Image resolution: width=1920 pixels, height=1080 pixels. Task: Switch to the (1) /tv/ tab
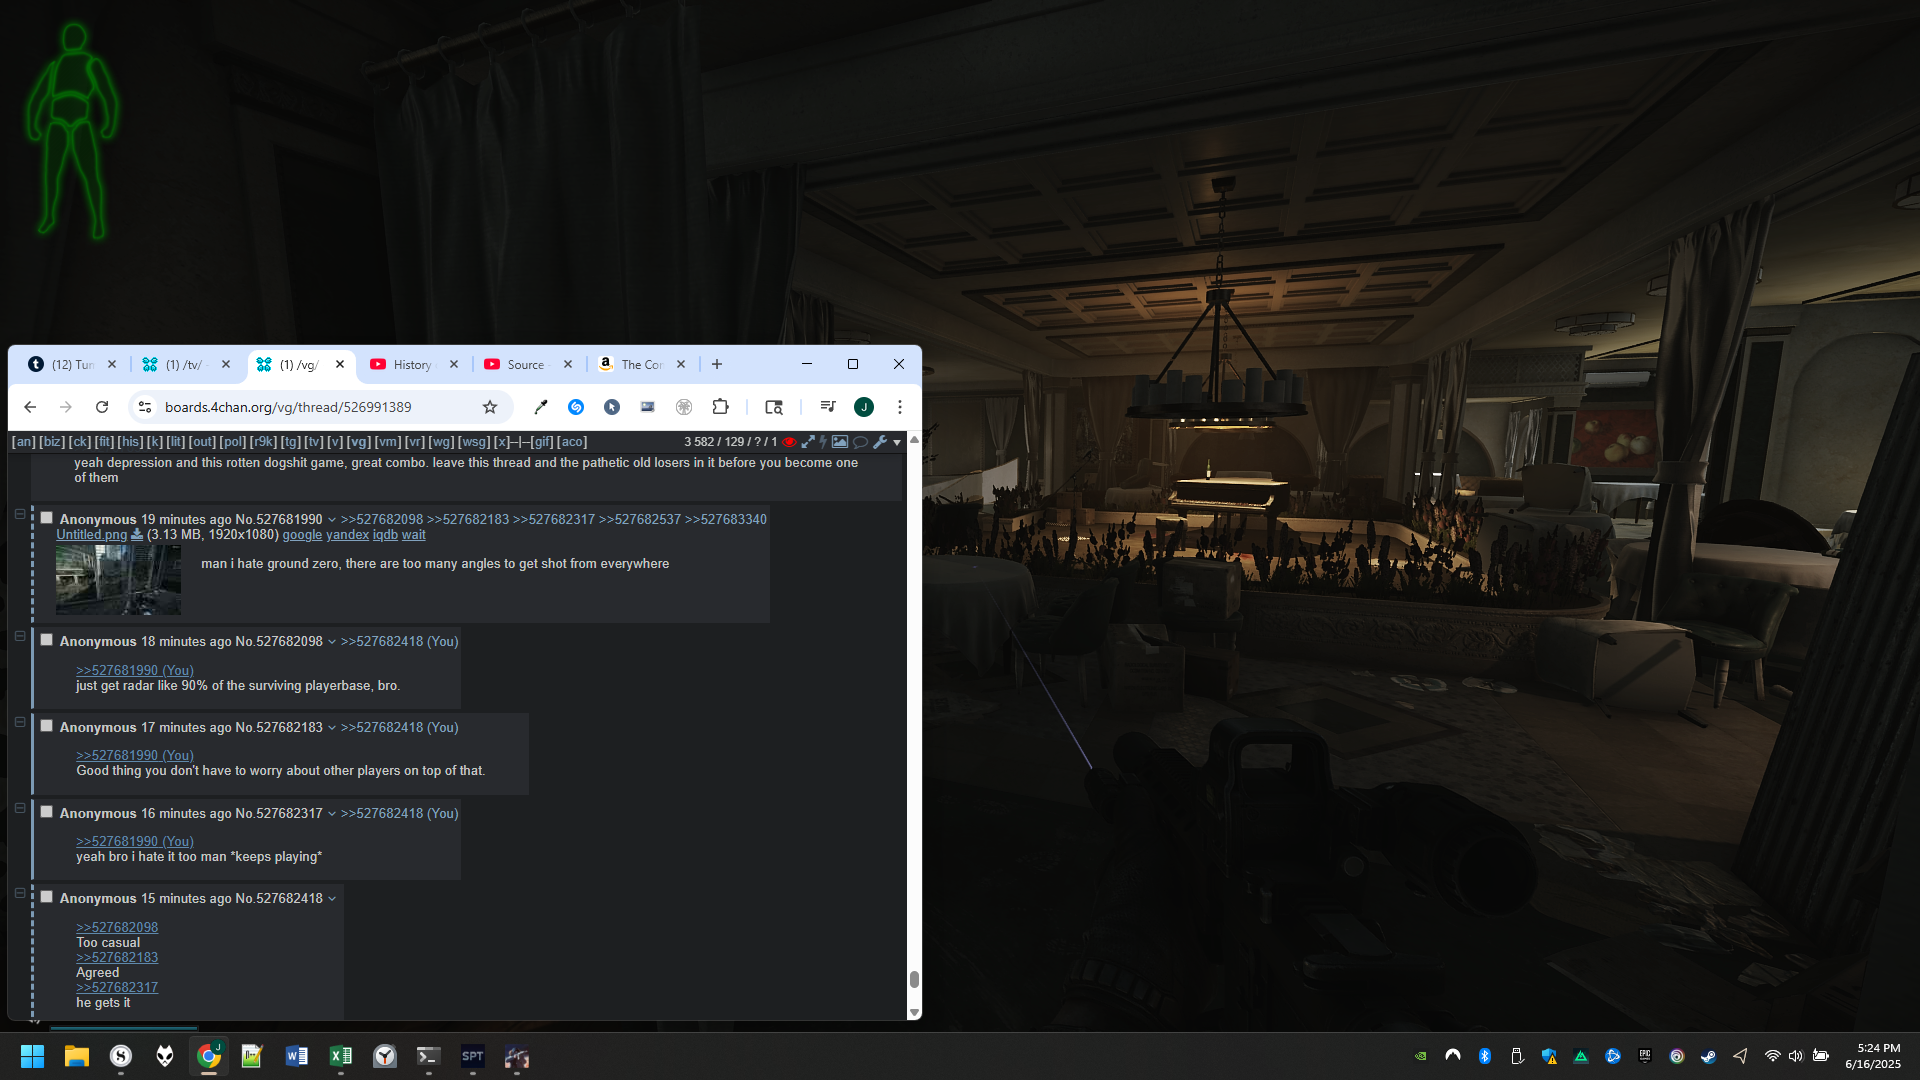[185, 365]
